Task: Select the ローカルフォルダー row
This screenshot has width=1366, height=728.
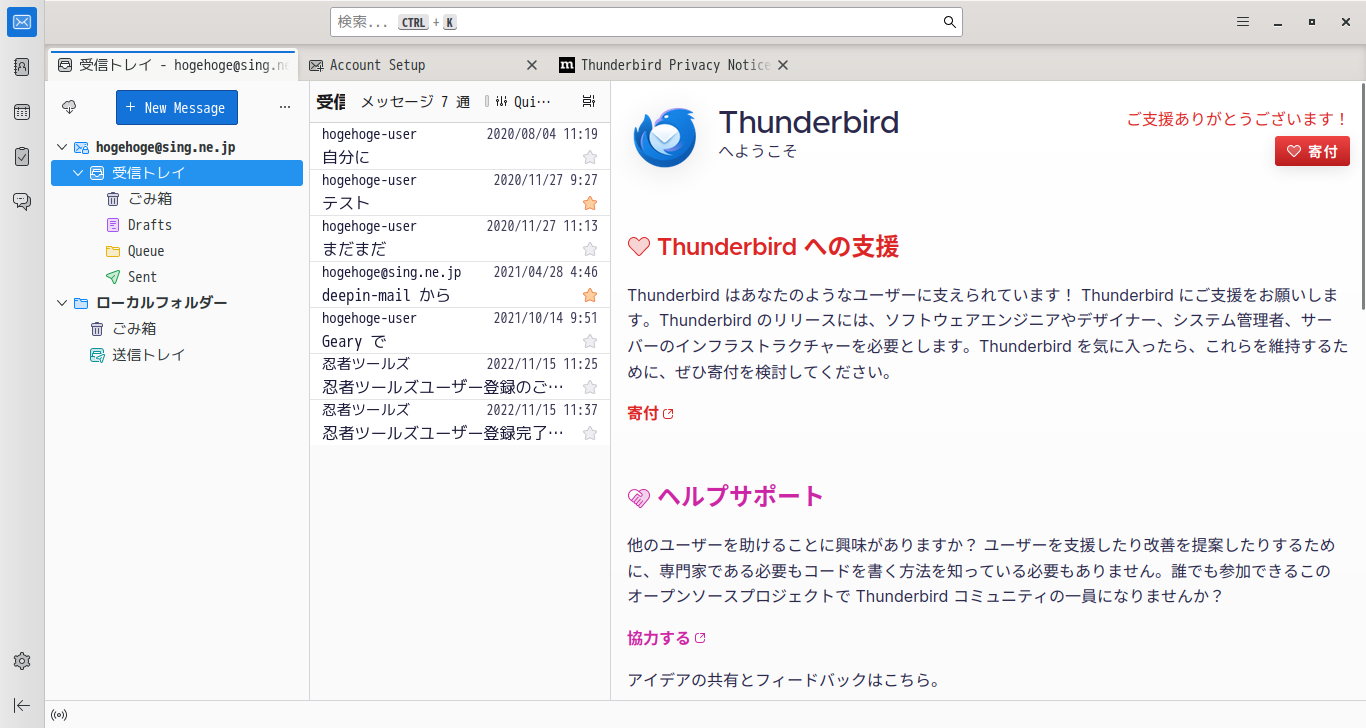Action: (x=177, y=303)
